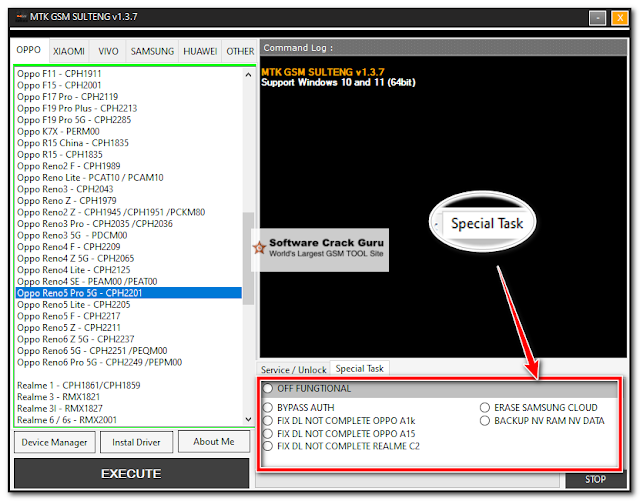Select the BYPASS AUTH option

[x=268, y=407]
